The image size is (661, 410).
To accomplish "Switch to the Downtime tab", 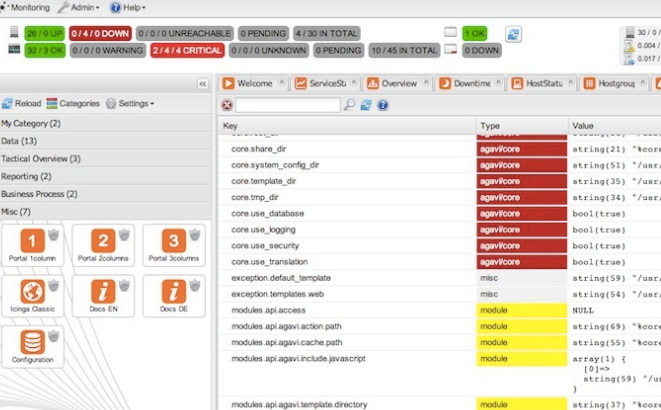I will [470, 83].
